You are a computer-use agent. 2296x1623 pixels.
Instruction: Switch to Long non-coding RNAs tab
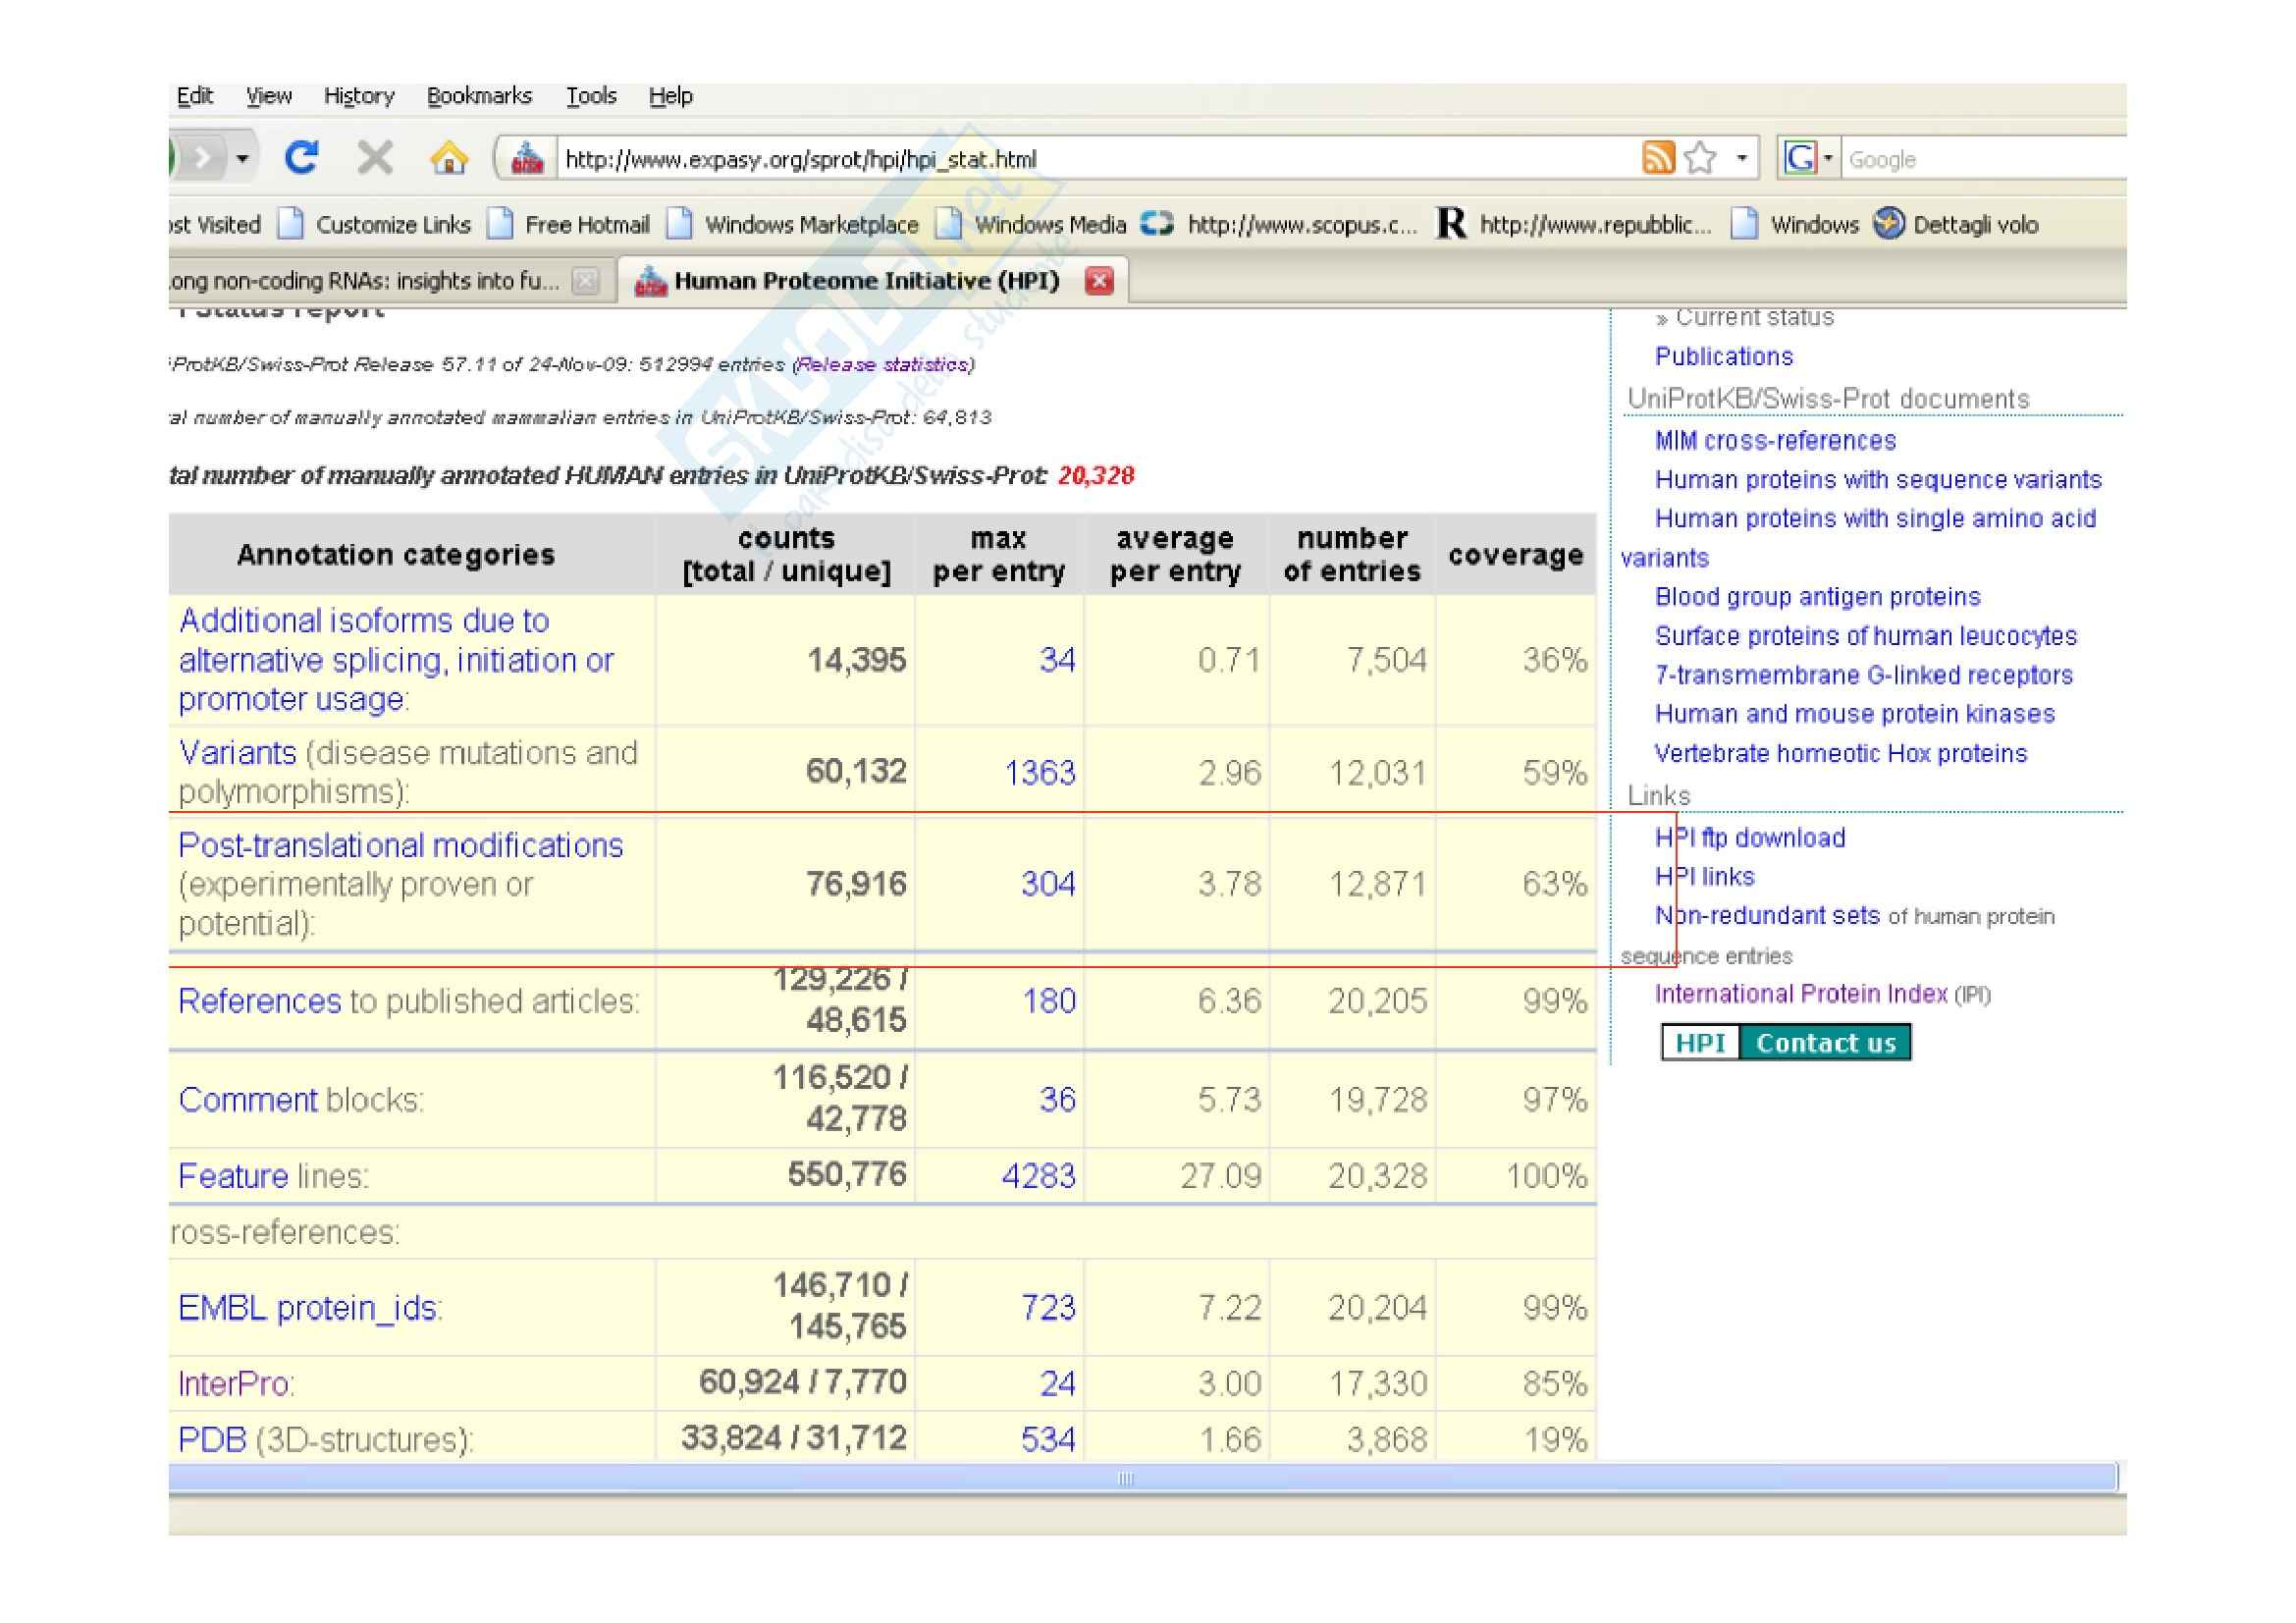point(365,281)
